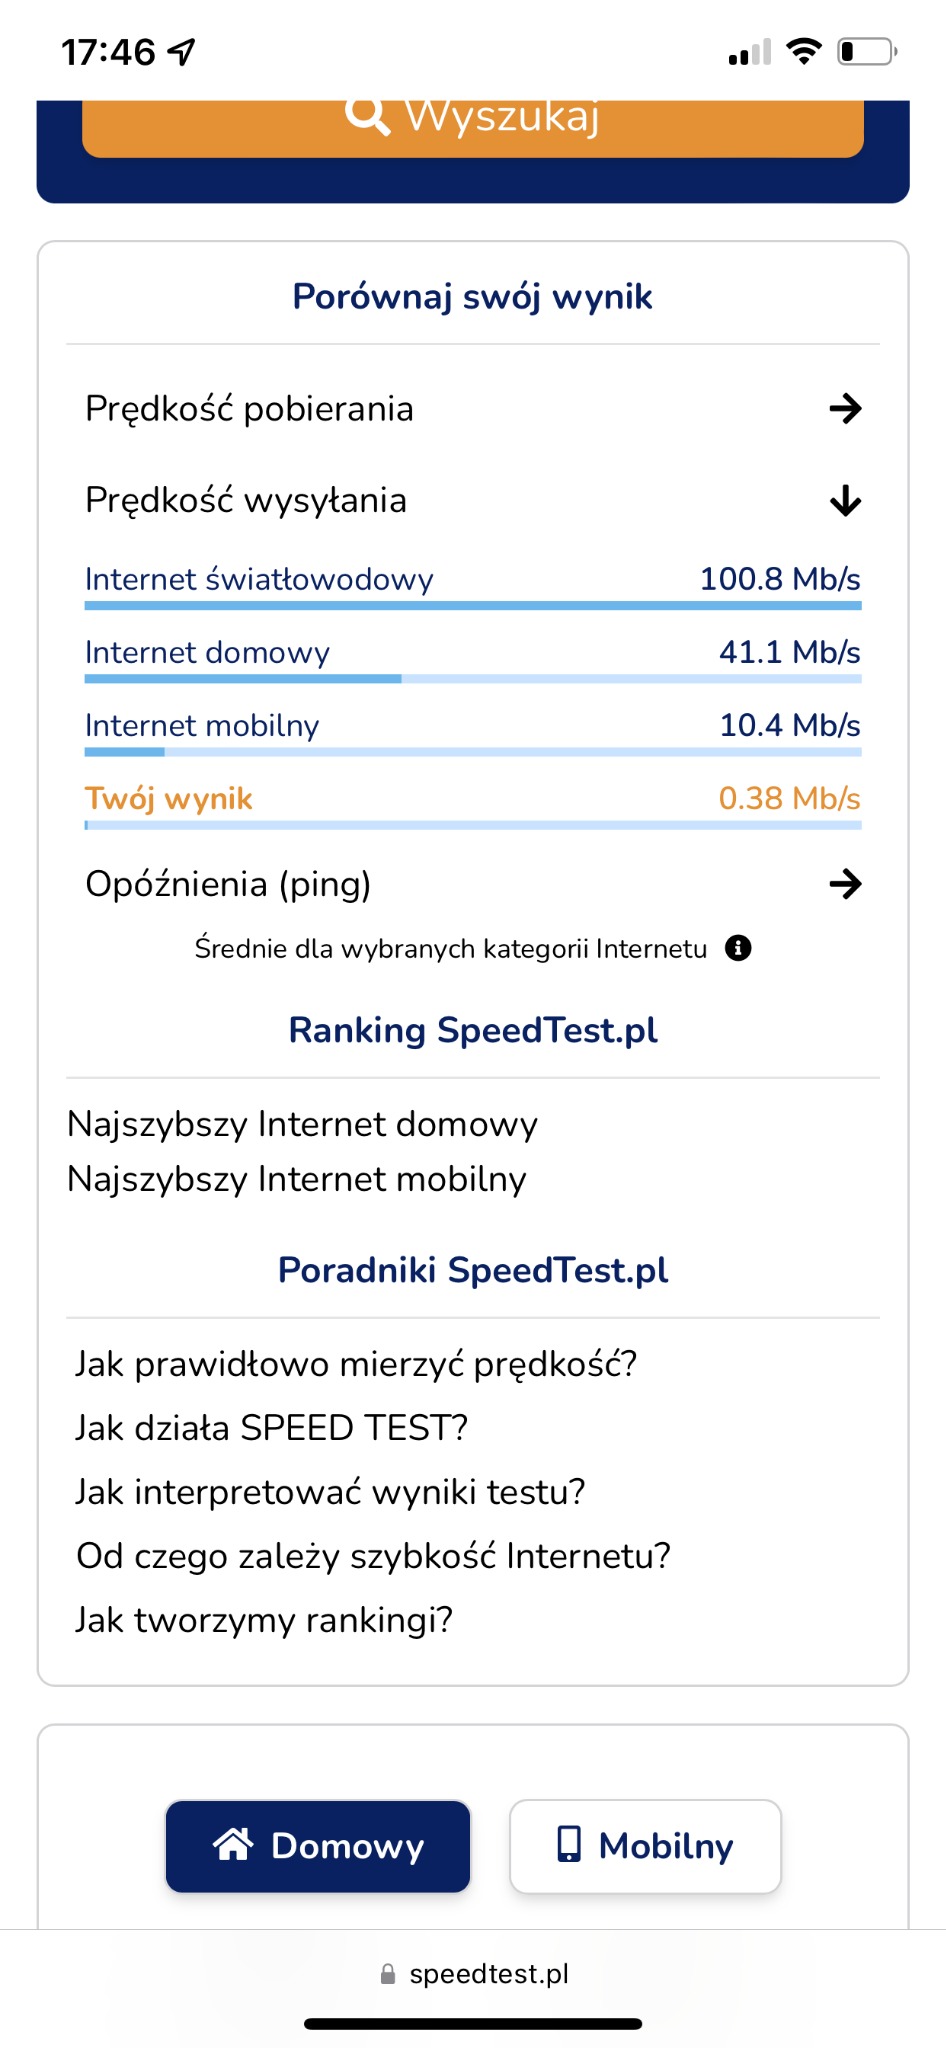Switch to Domowy internet type
This screenshot has height=2048, width=946.
point(317,1845)
